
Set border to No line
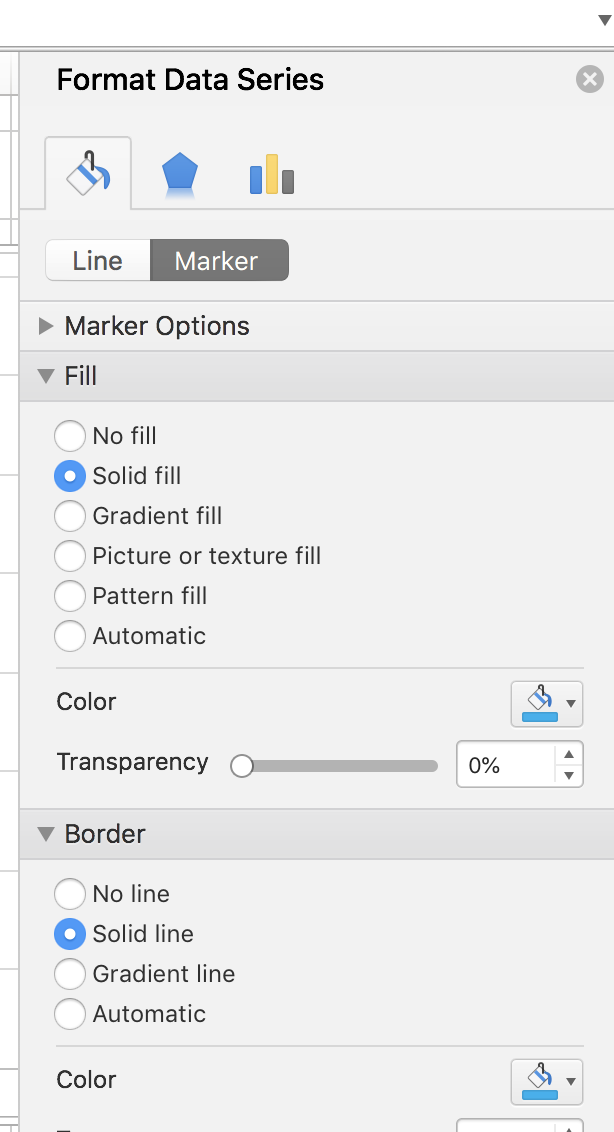coord(70,894)
